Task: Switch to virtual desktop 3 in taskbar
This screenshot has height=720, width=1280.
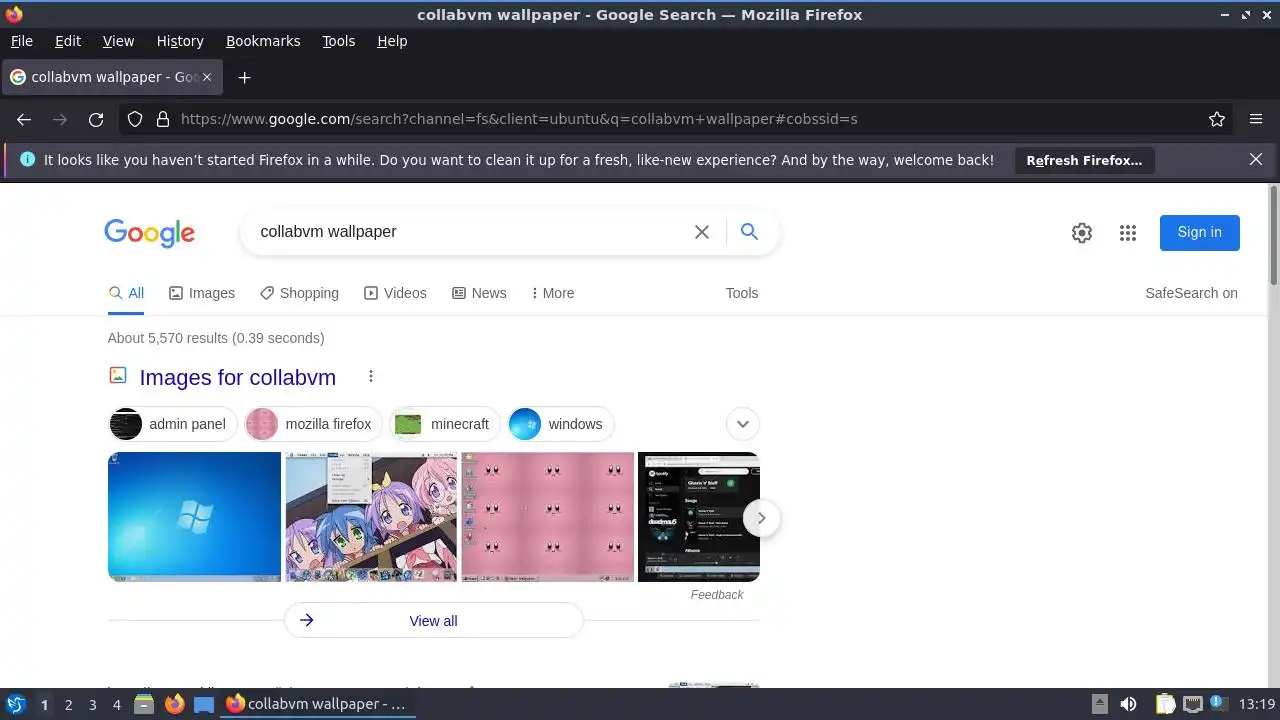Action: click(92, 704)
